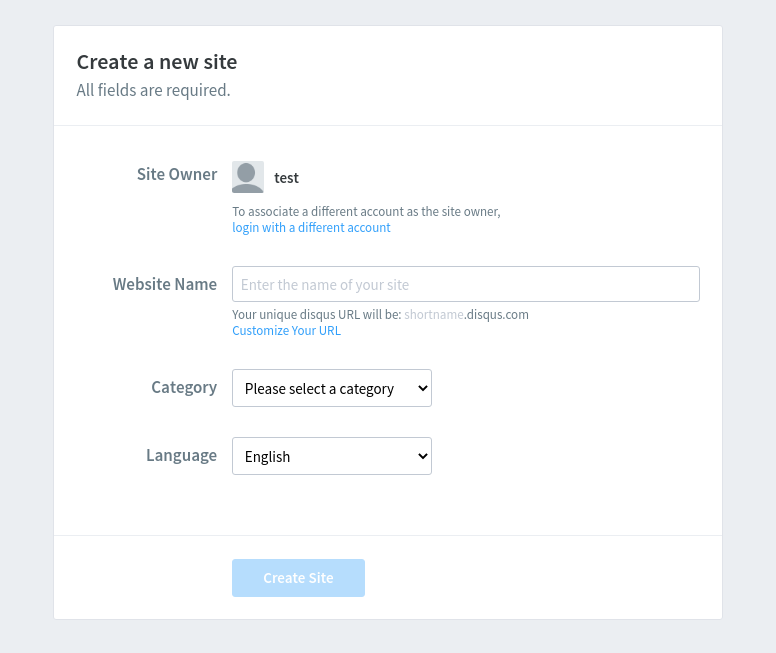Click the "All fields are required." subtitle
The height and width of the screenshot is (653, 776).
[x=153, y=90]
